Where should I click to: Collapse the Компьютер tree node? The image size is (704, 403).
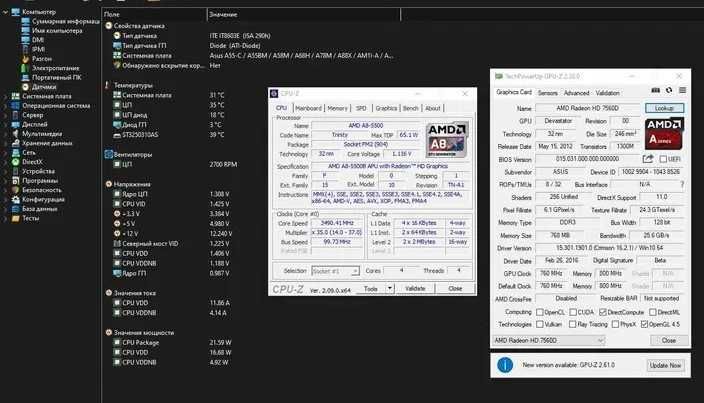click(x=5, y=12)
